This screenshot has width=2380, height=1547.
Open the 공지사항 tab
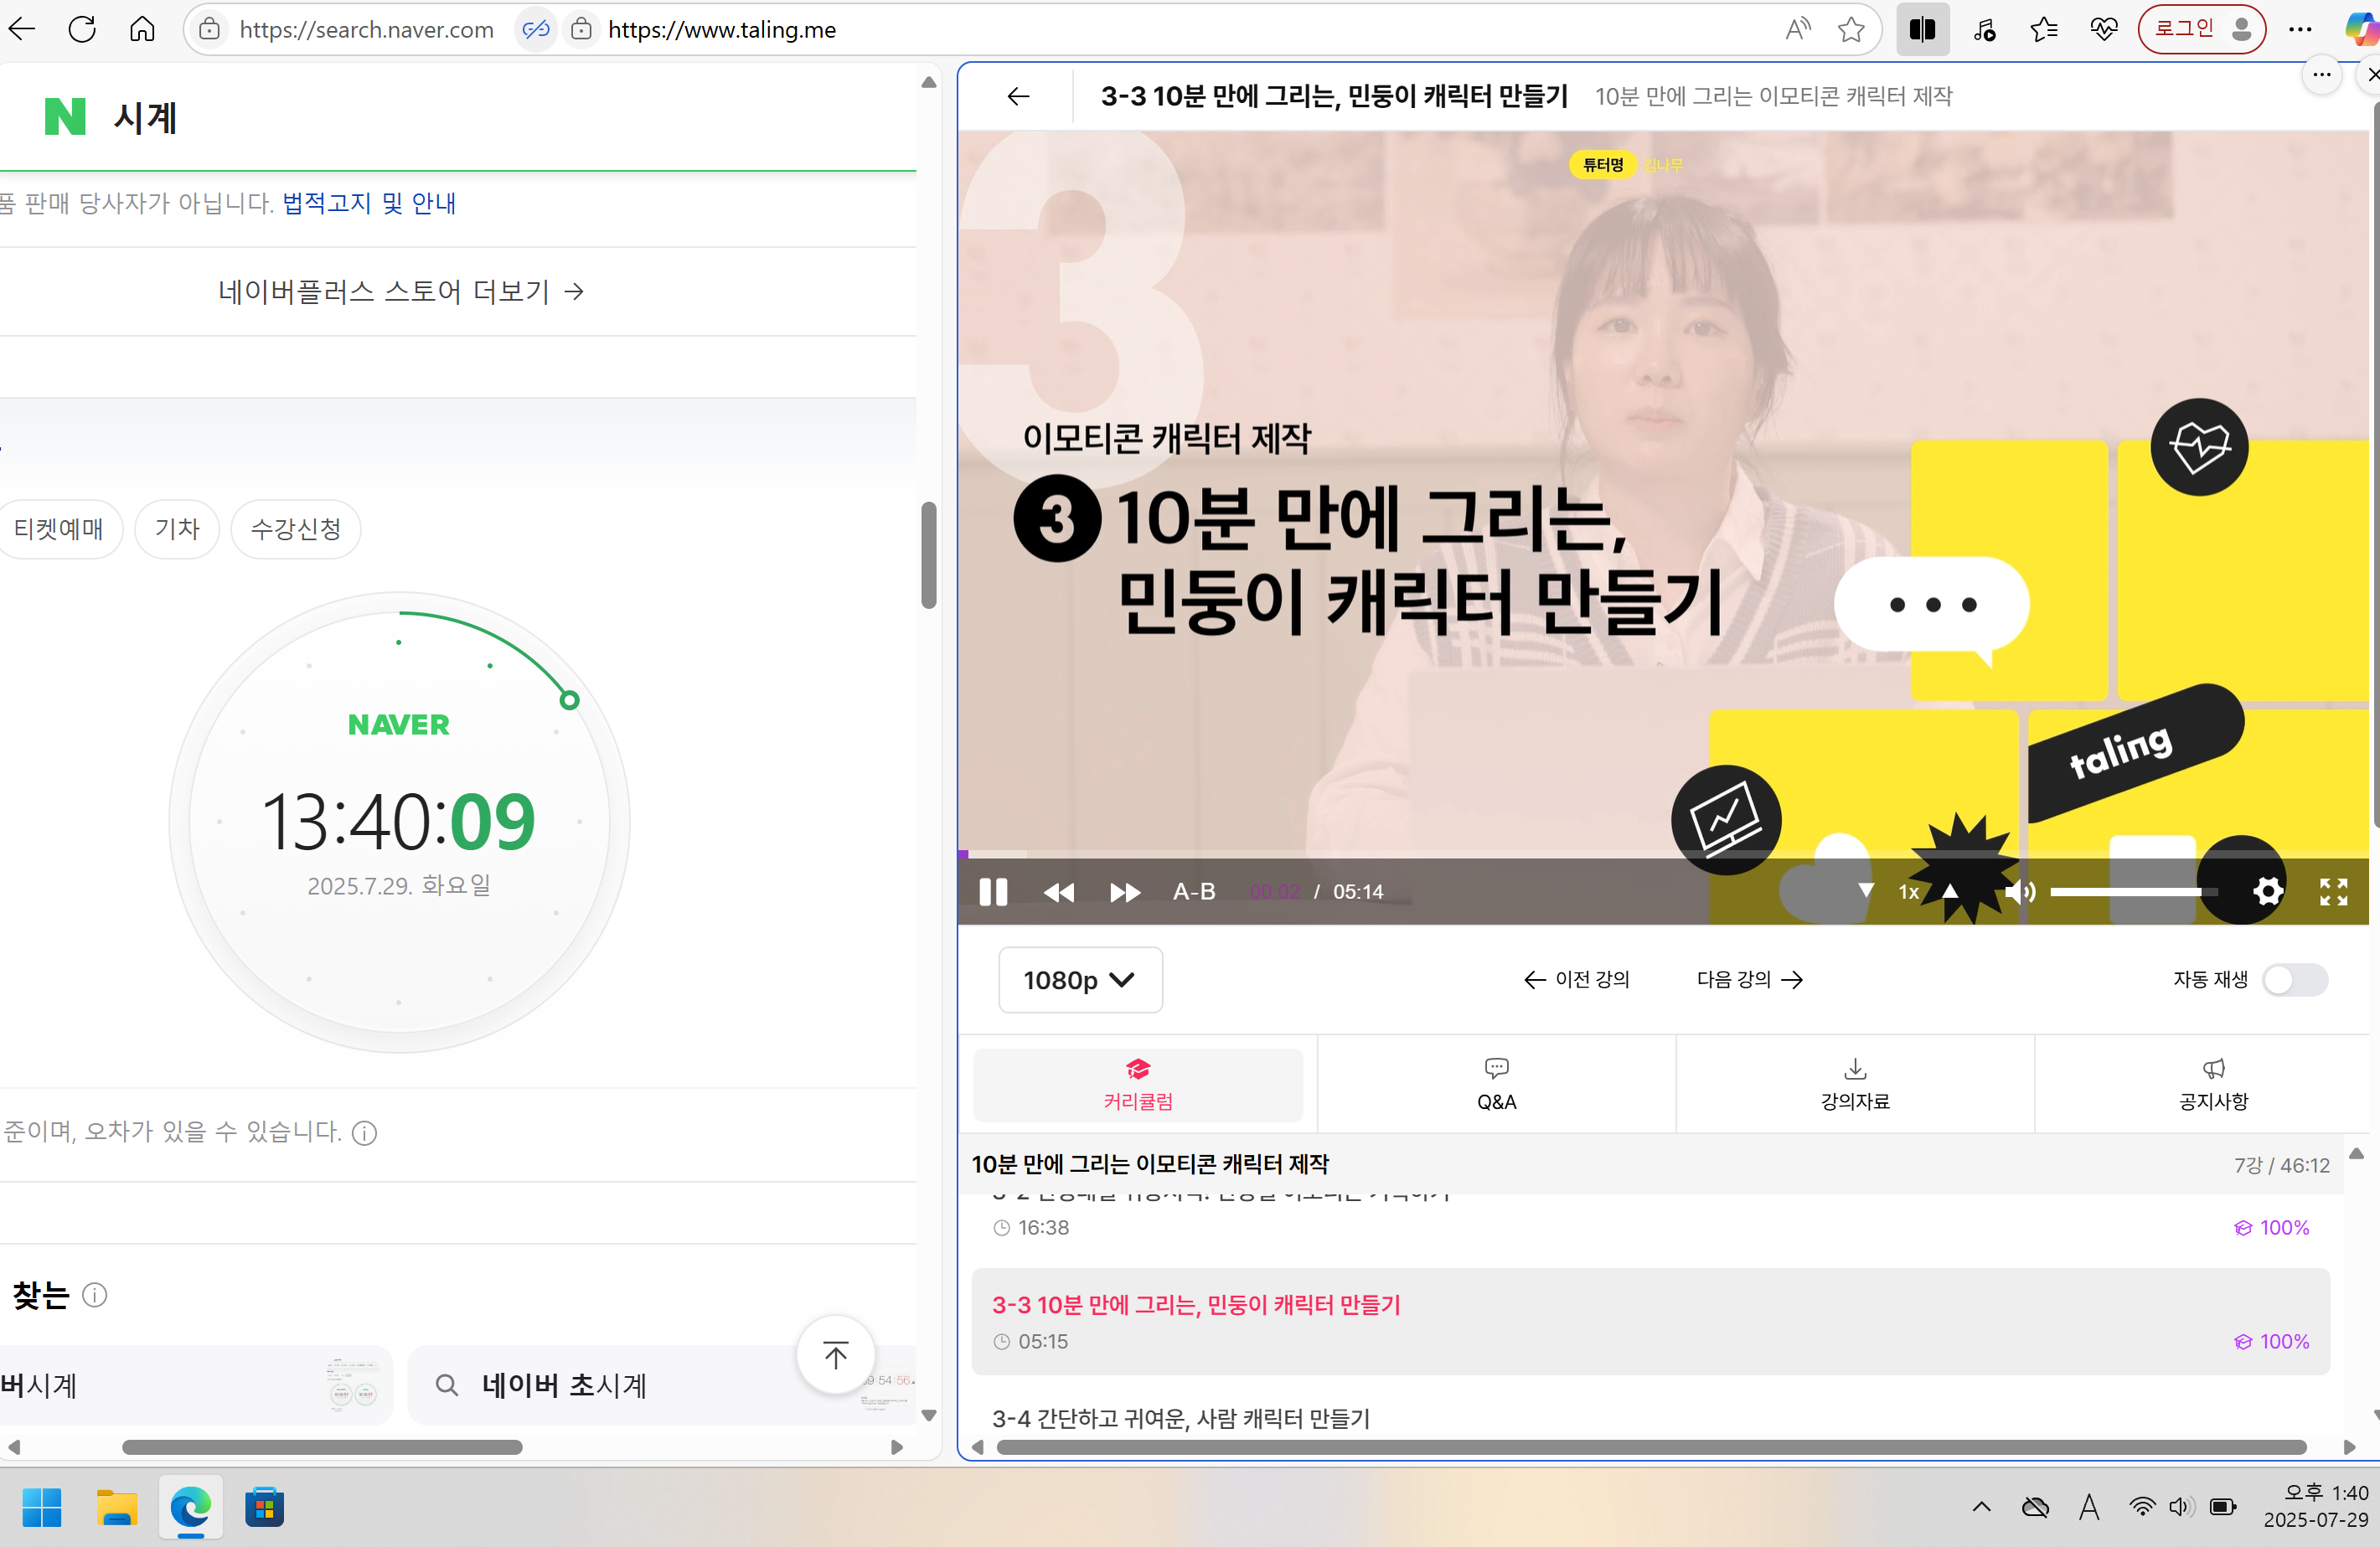click(2214, 1085)
